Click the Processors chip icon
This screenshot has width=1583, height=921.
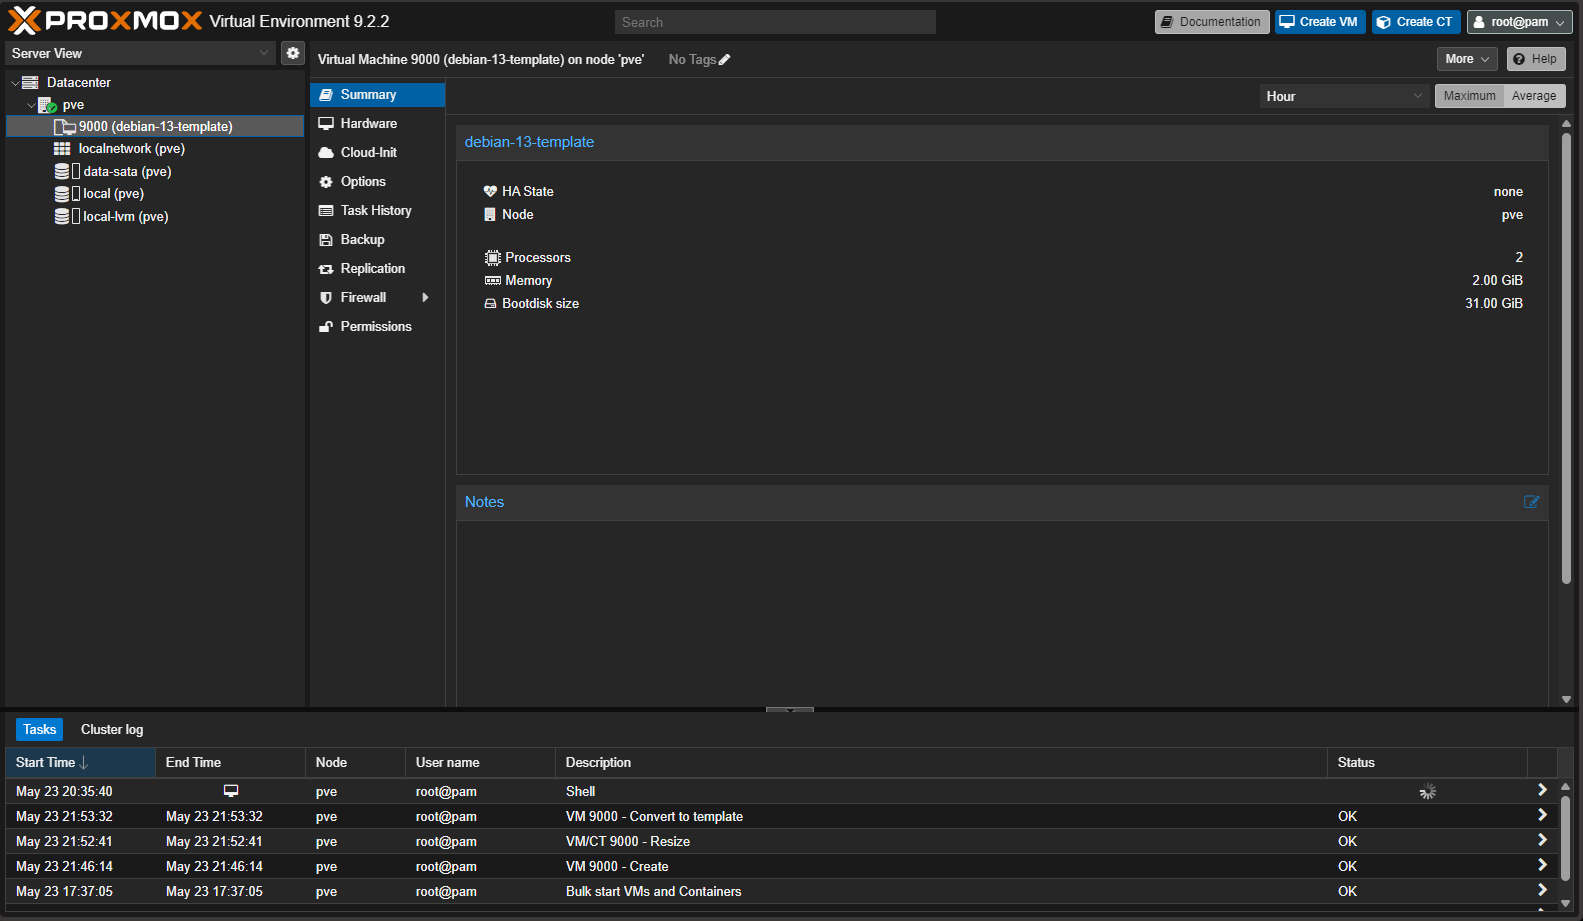point(492,258)
